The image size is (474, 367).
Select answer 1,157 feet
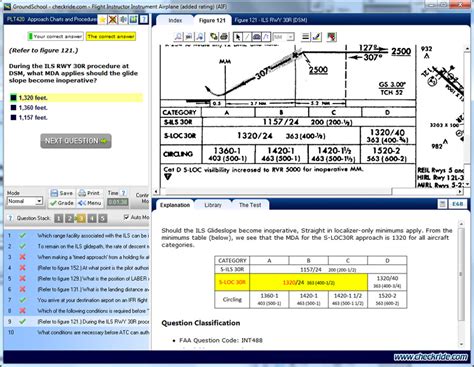coord(29,117)
